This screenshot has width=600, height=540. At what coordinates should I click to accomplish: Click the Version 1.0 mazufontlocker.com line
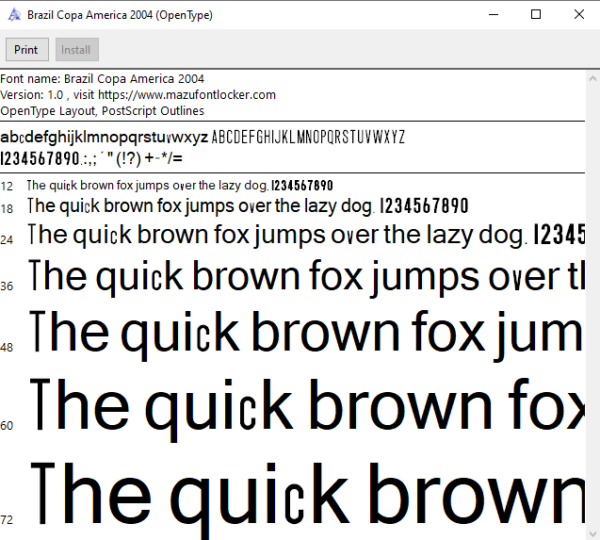pos(138,95)
